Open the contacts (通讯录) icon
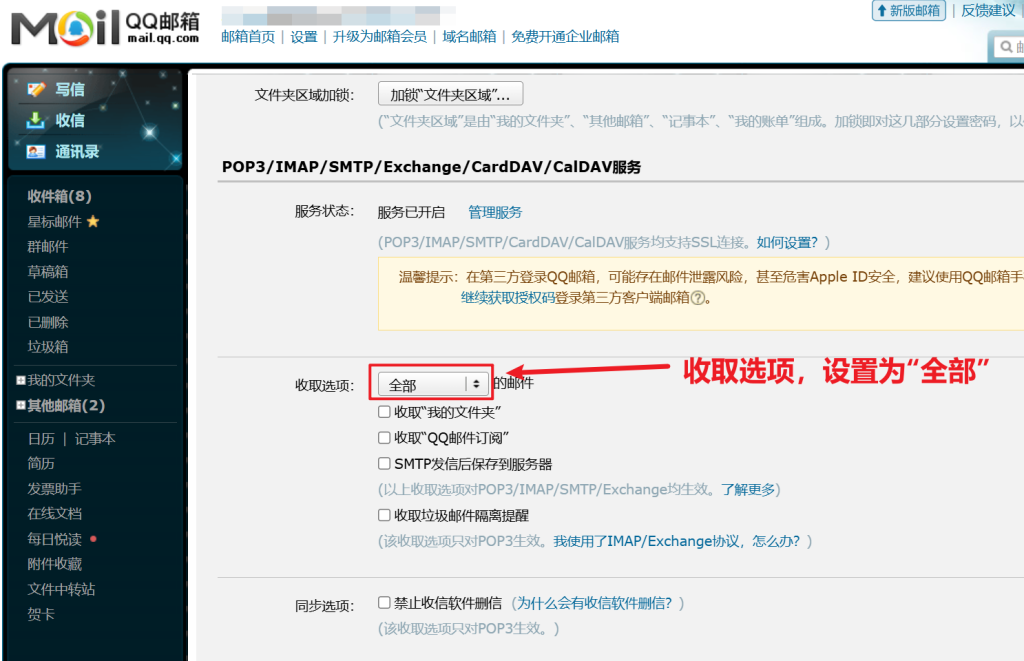 [x=36, y=152]
